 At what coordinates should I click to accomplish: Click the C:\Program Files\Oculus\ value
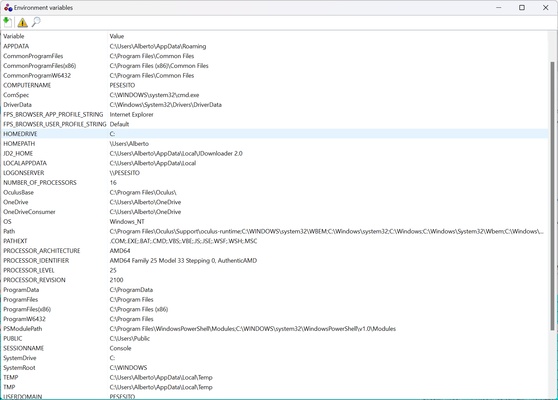click(143, 192)
